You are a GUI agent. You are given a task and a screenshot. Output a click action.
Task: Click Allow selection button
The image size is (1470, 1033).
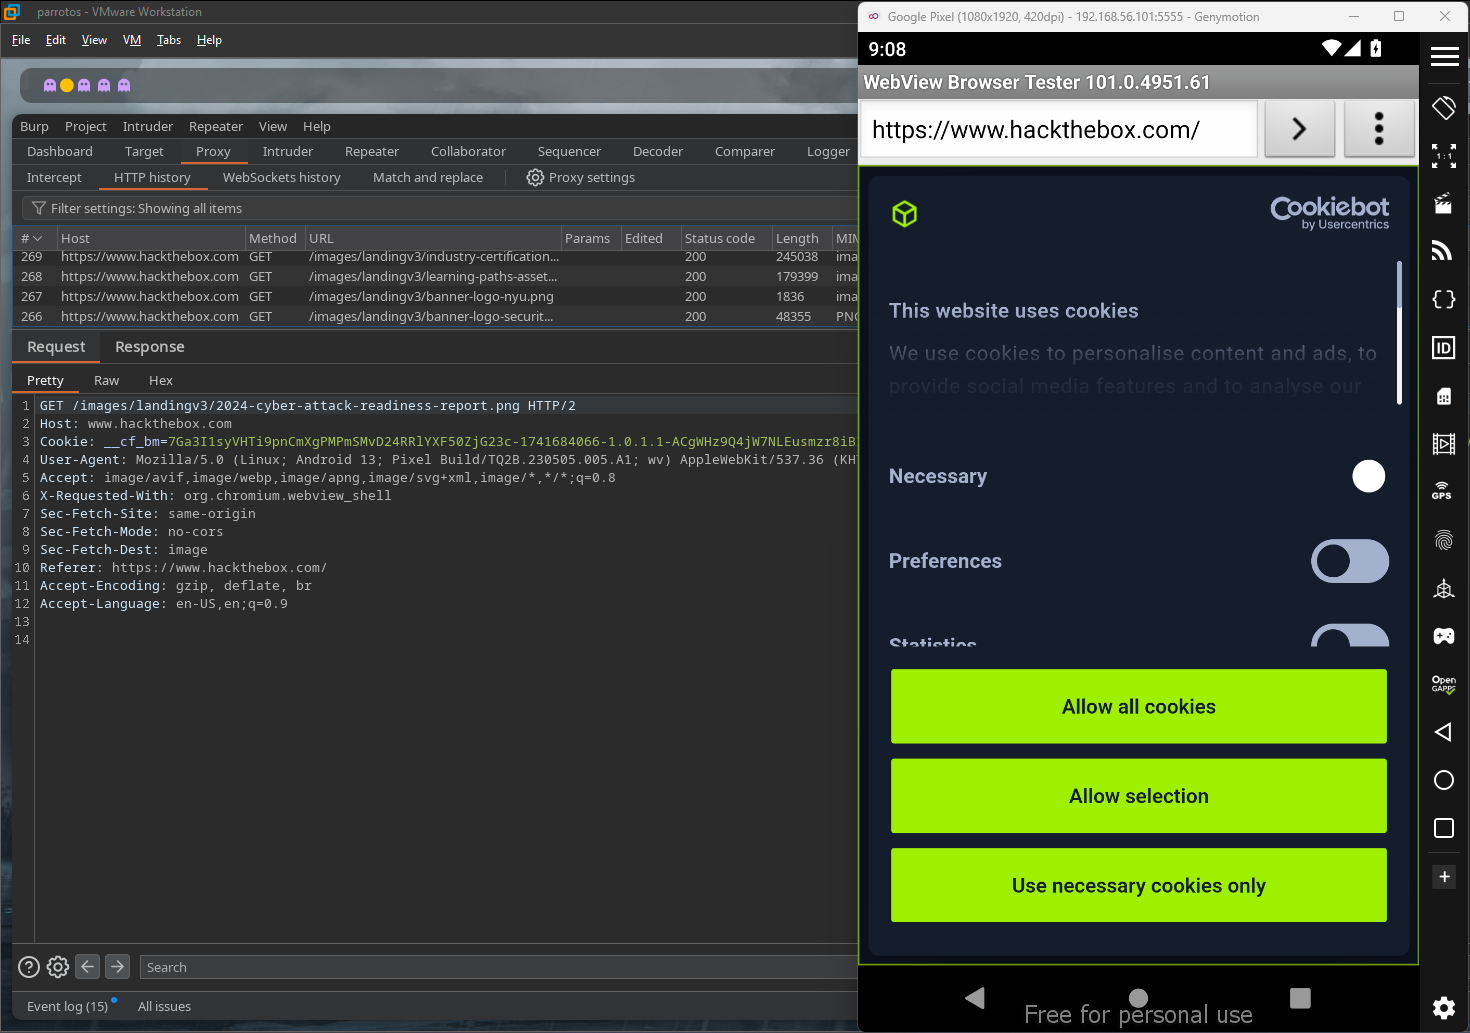[x=1138, y=796]
